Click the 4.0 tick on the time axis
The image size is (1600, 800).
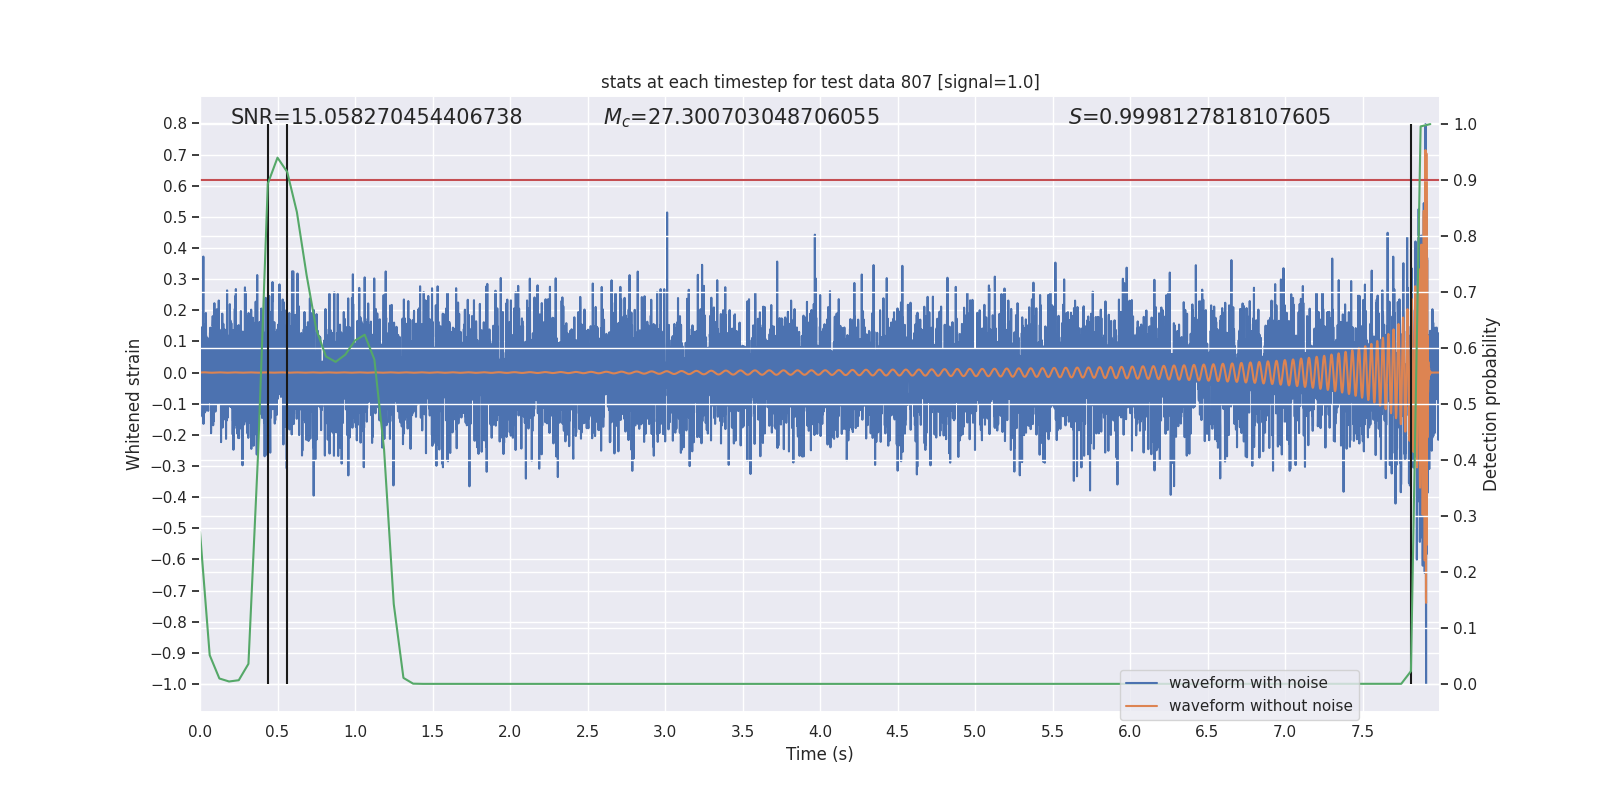point(820,731)
